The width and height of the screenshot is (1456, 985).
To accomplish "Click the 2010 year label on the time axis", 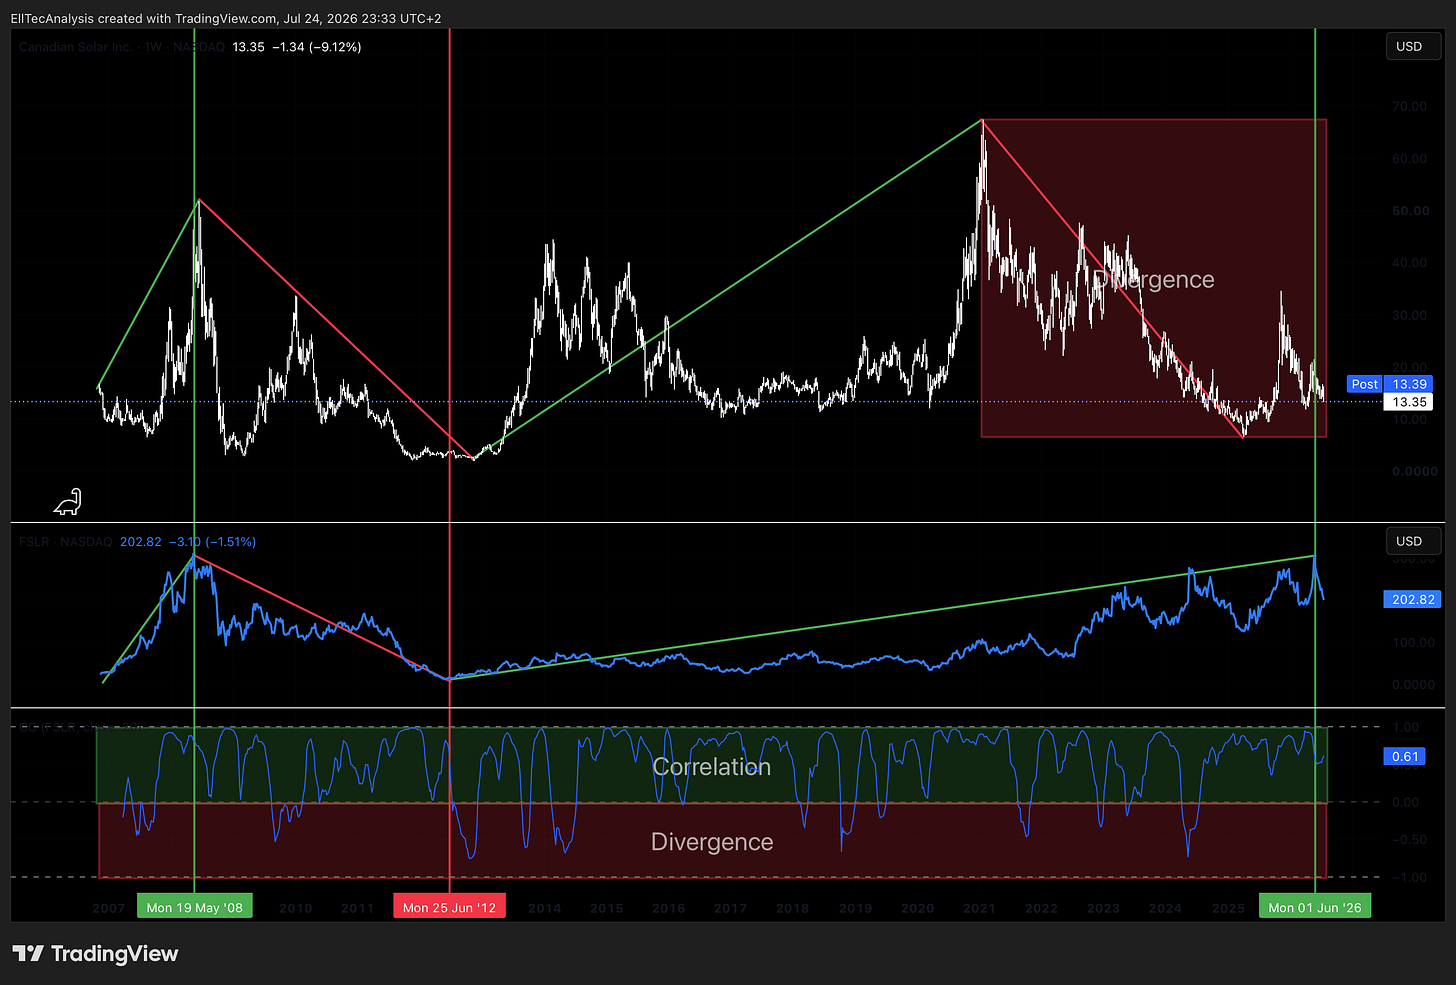I will (296, 908).
